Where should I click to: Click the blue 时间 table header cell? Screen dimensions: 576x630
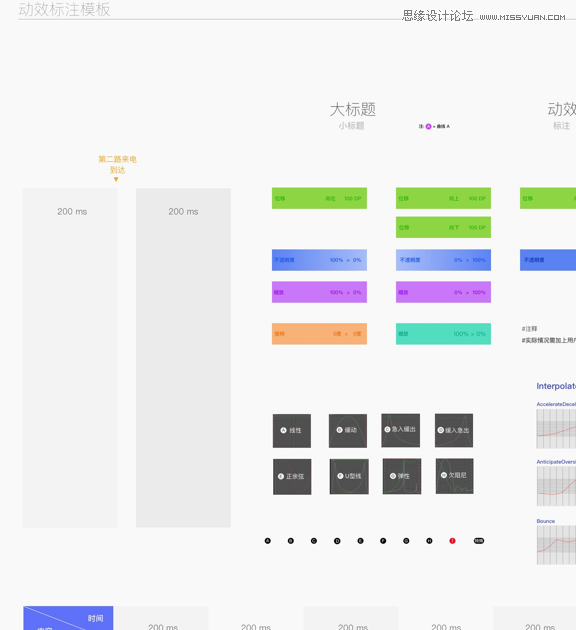coord(68,618)
